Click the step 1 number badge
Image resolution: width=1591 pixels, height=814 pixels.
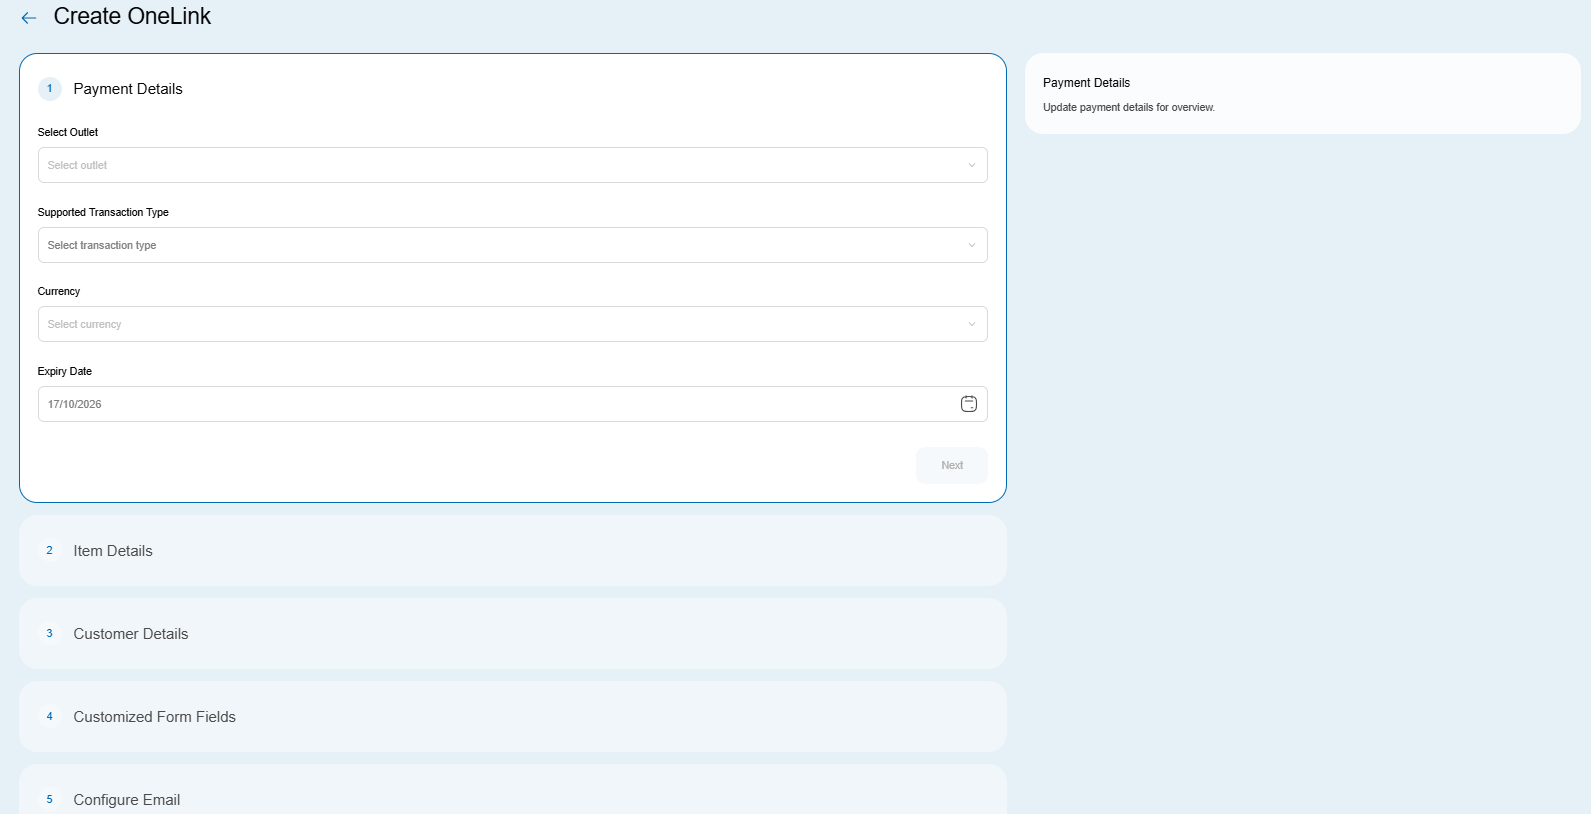click(50, 89)
